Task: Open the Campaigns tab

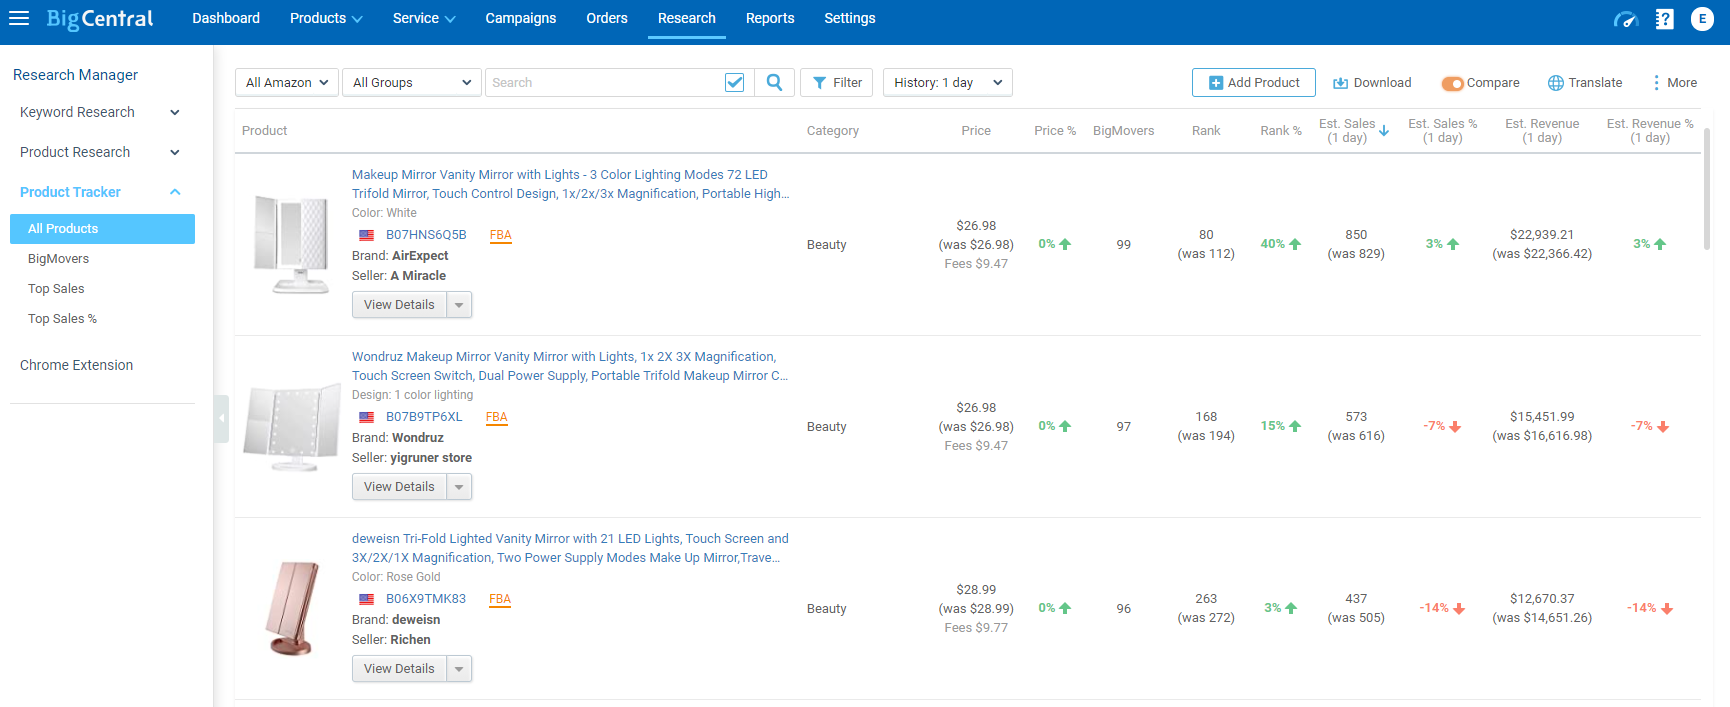Action: pyautogui.click(x=521, y=18)
